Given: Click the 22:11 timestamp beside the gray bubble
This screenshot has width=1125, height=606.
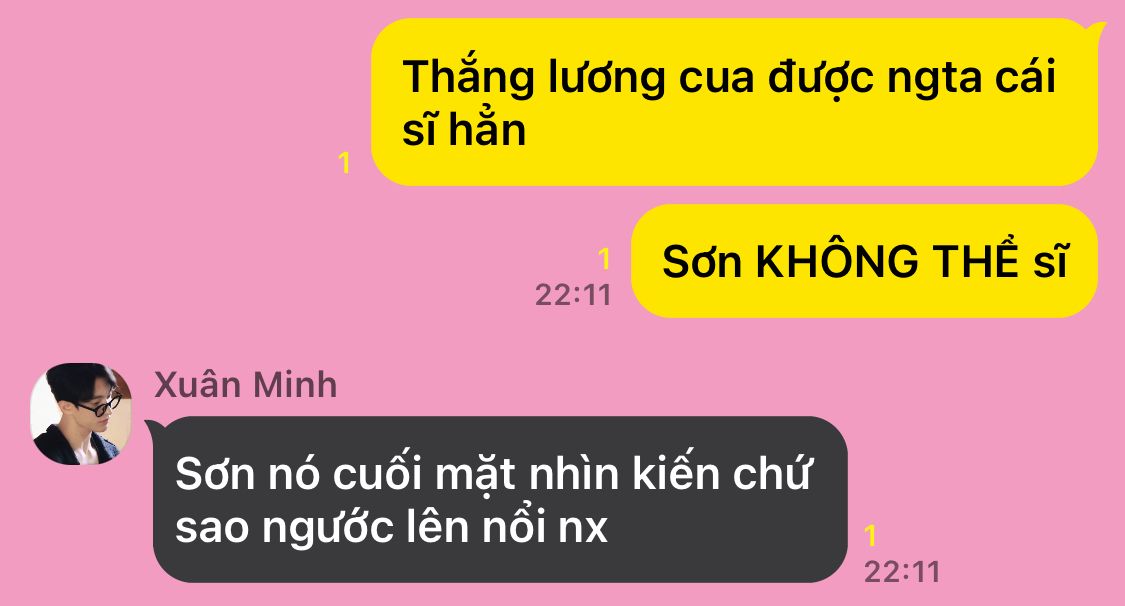Looking at the screenshot, I should click(902, 572).
